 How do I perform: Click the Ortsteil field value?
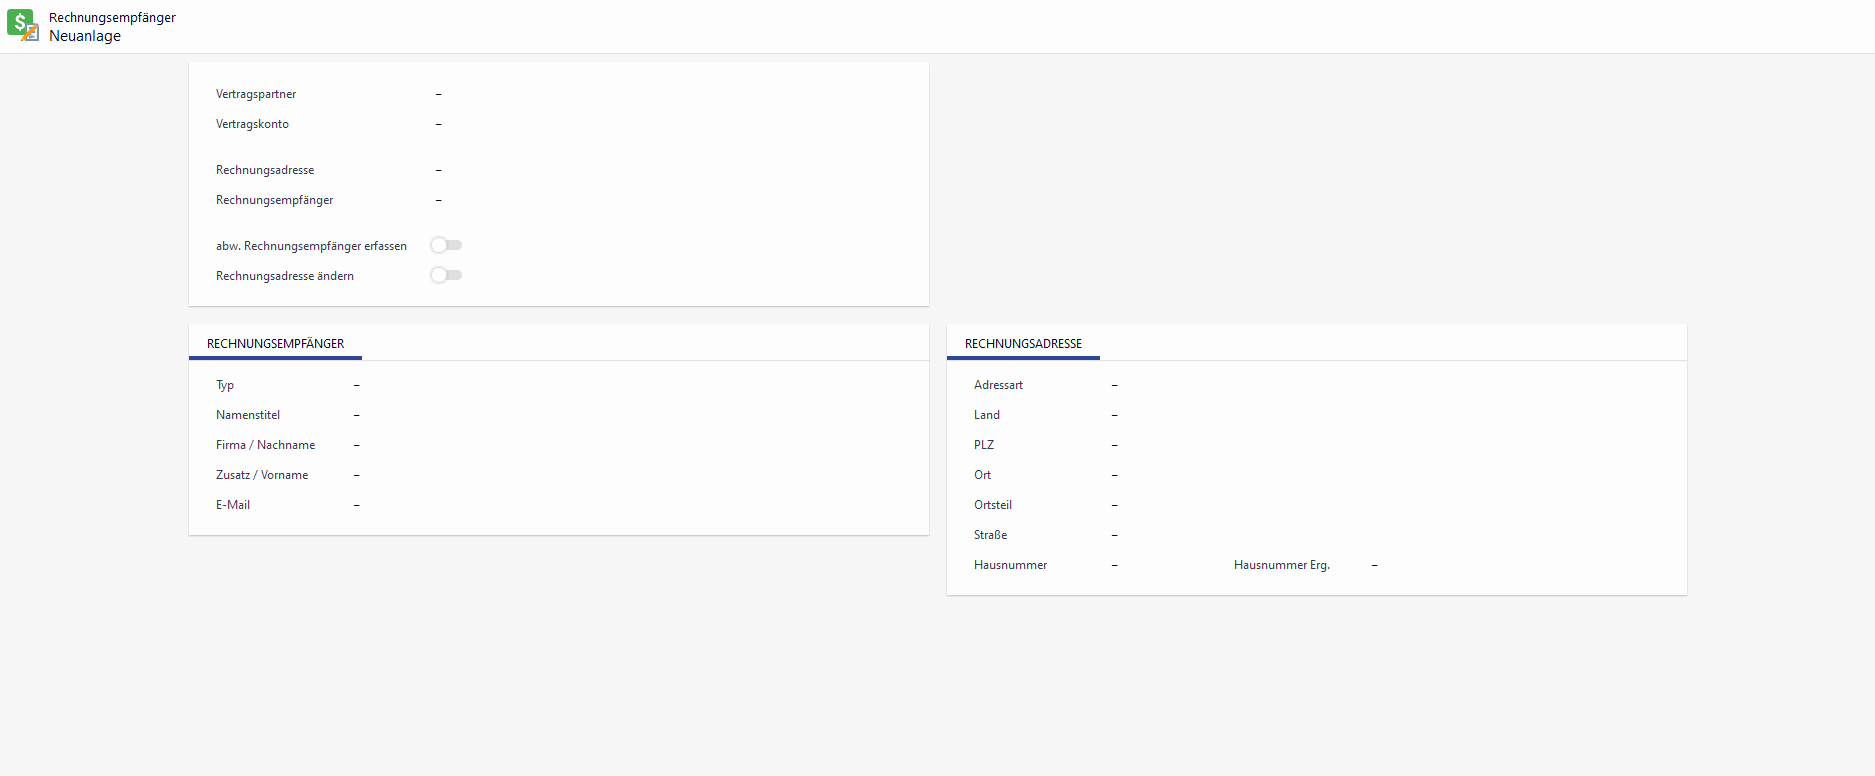click(1114, 505)
